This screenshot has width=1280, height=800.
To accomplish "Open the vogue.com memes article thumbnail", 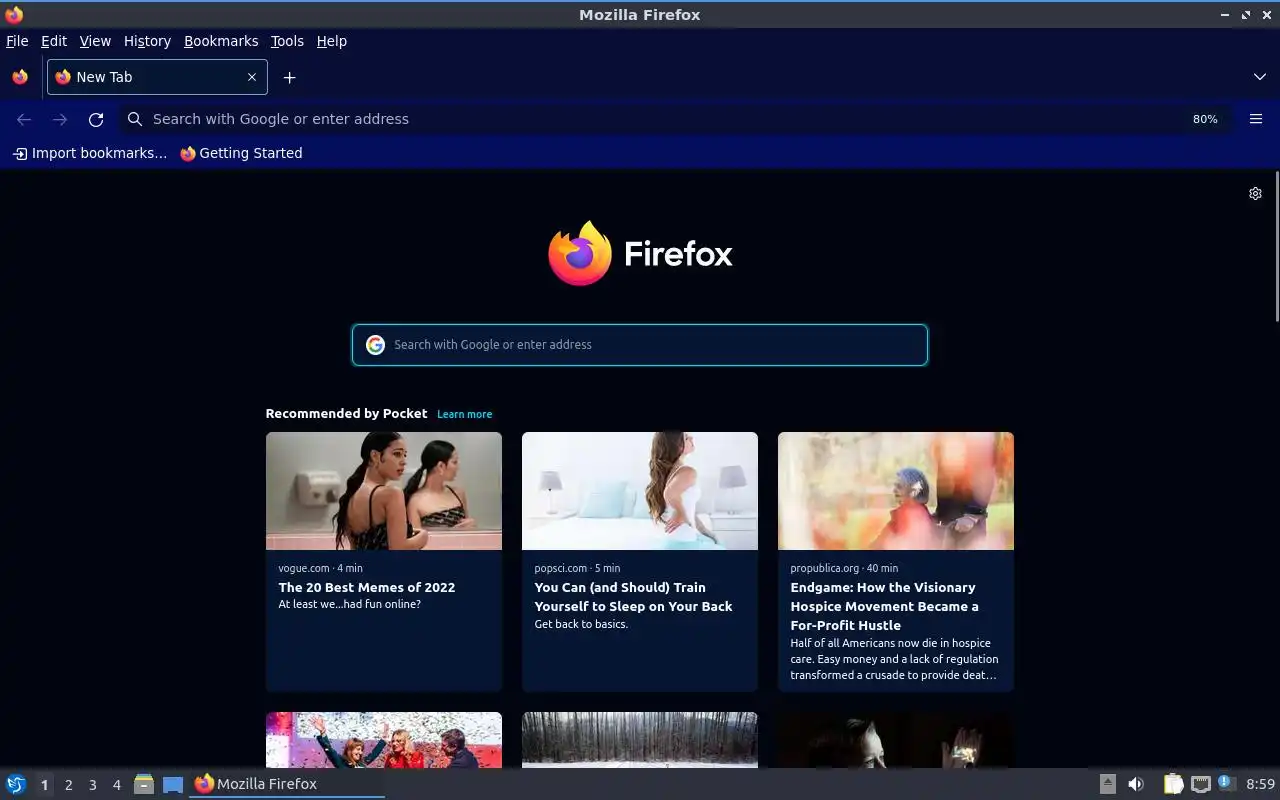I will click(384, 491).
